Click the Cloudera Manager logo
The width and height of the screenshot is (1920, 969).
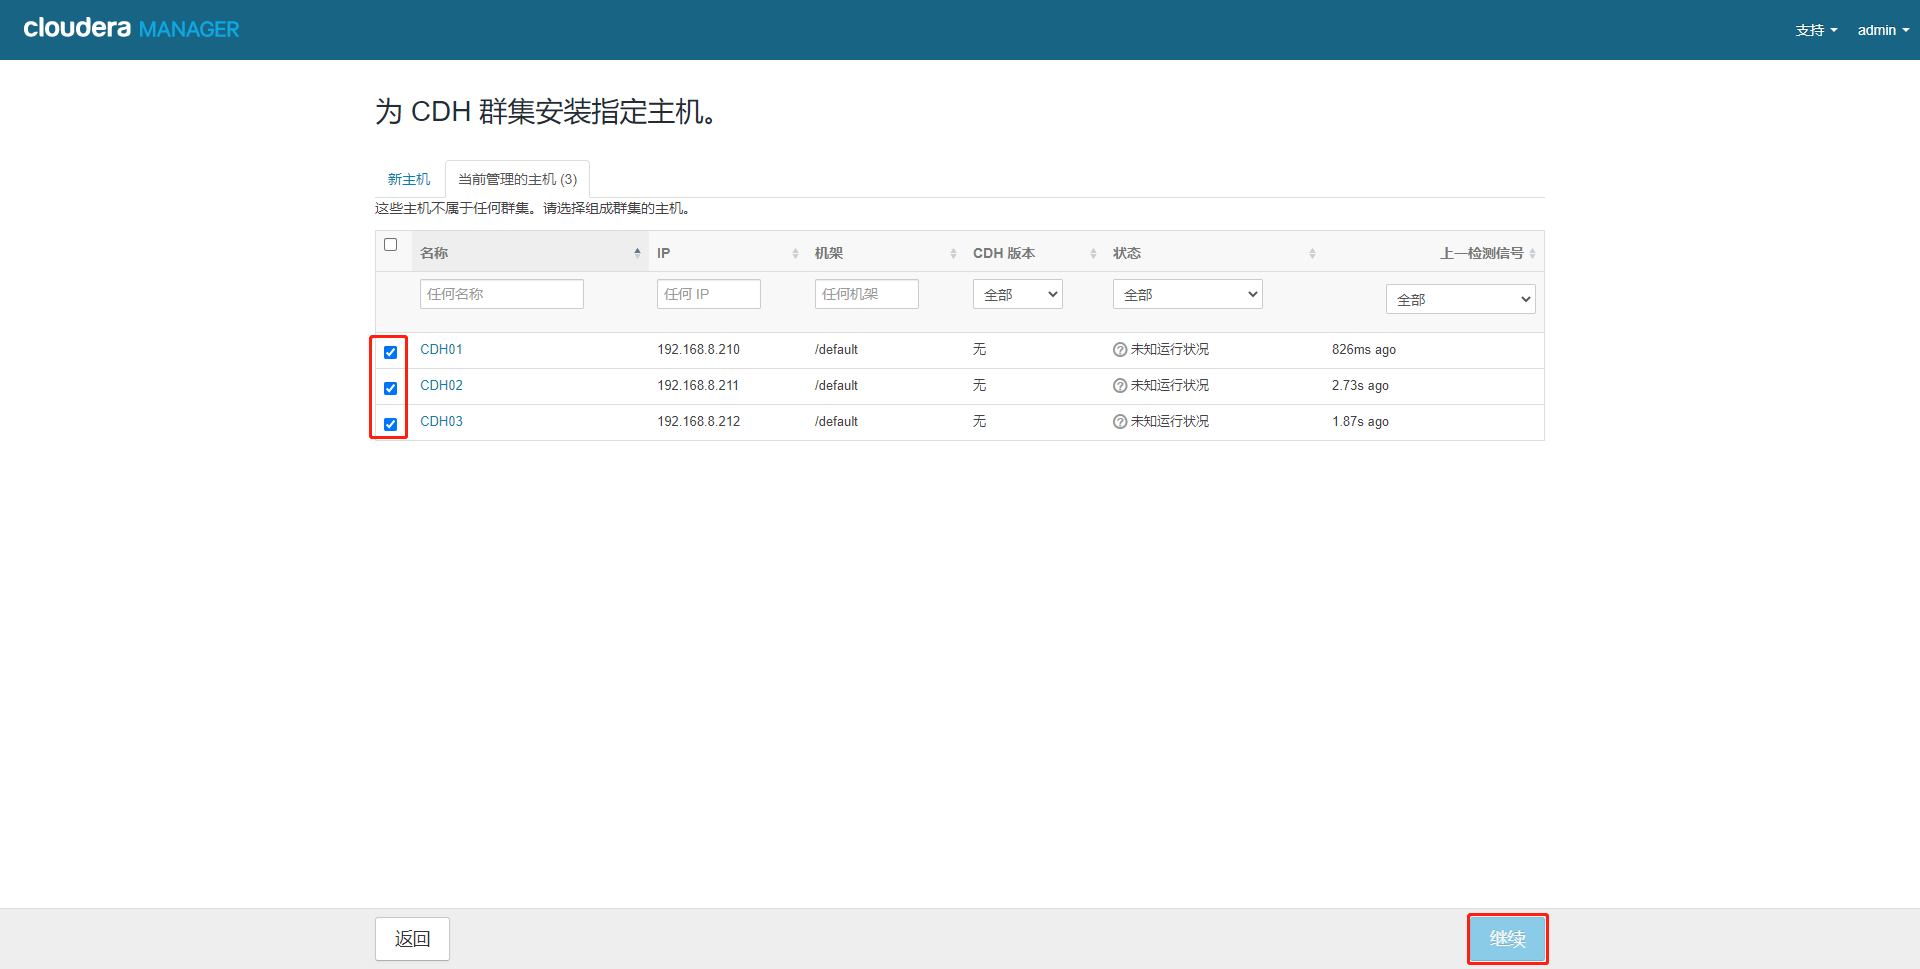[131, 29]
